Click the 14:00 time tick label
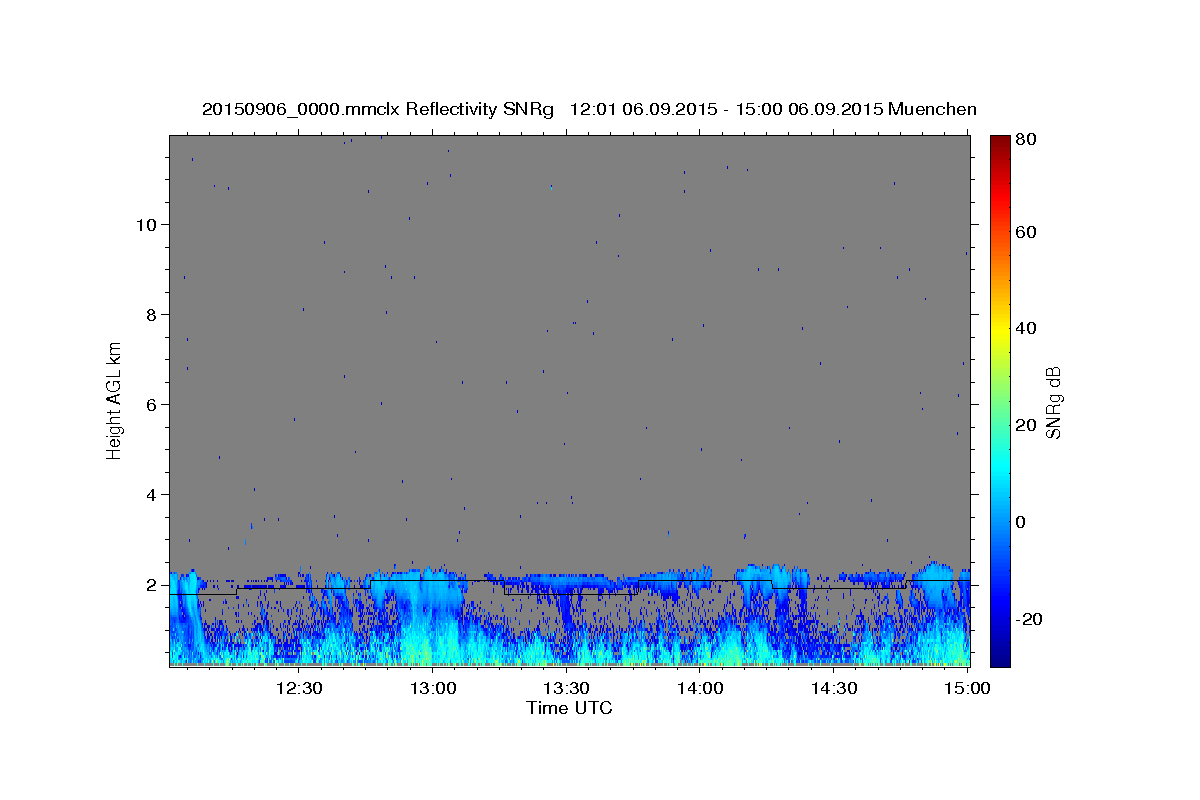This screenshot has height=800, width=1200. [x=701, y=688]
